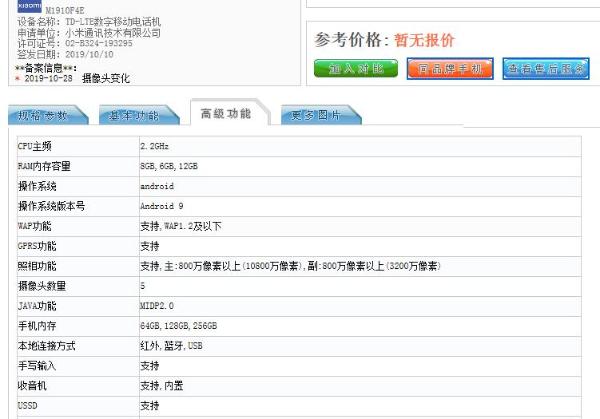Click the 收音机 row label
600x419 pixels.
[32, 386]
